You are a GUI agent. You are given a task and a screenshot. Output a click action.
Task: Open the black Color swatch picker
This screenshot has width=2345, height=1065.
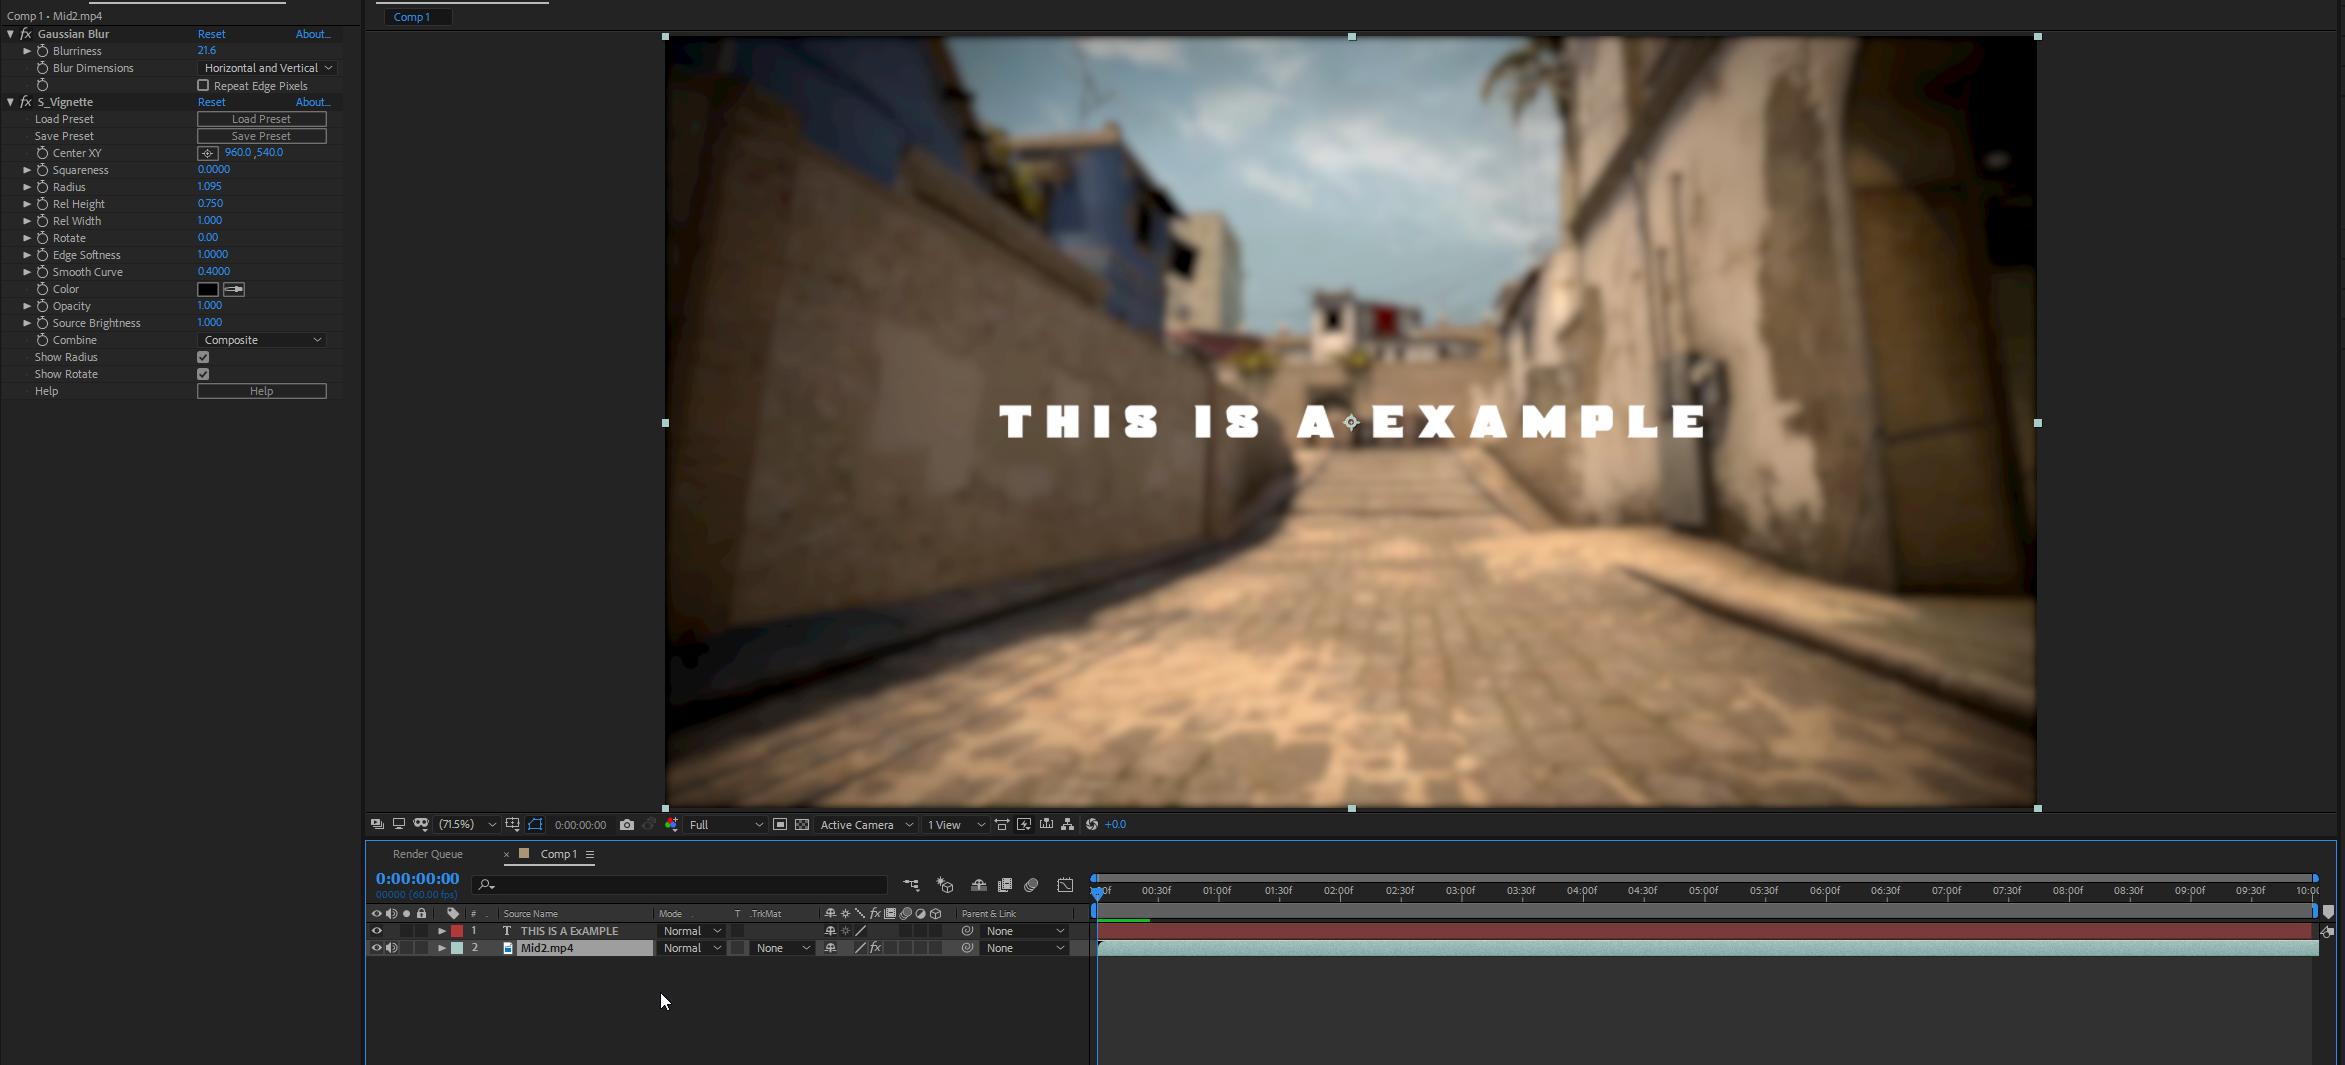tap(208, 289)
